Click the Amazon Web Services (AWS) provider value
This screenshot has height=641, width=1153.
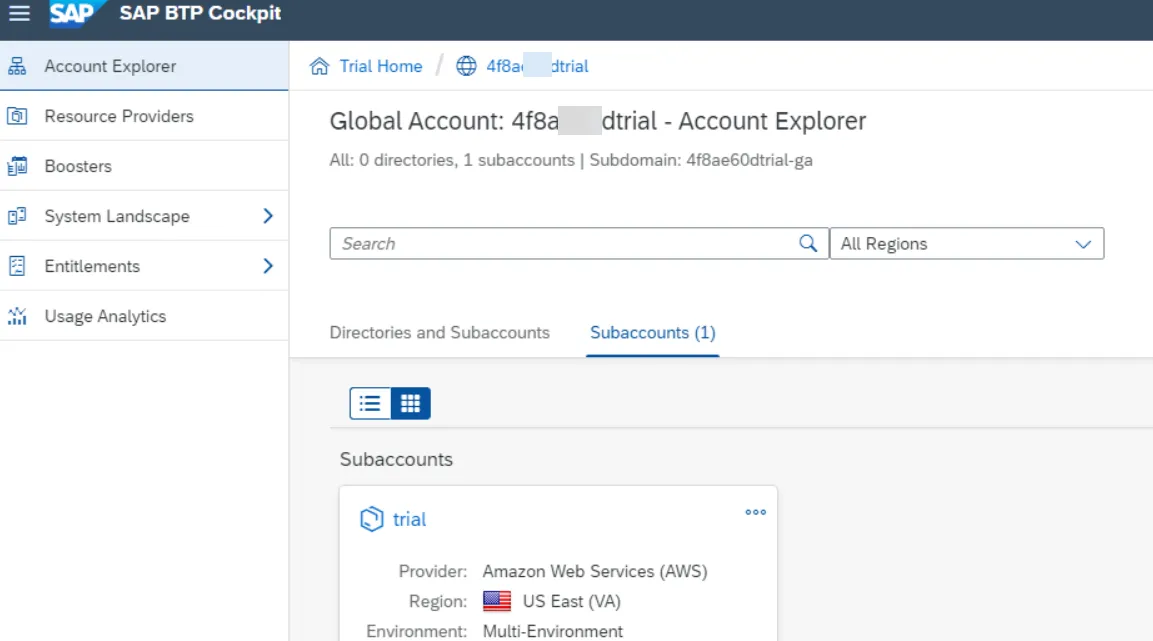(x=595, y=571)
